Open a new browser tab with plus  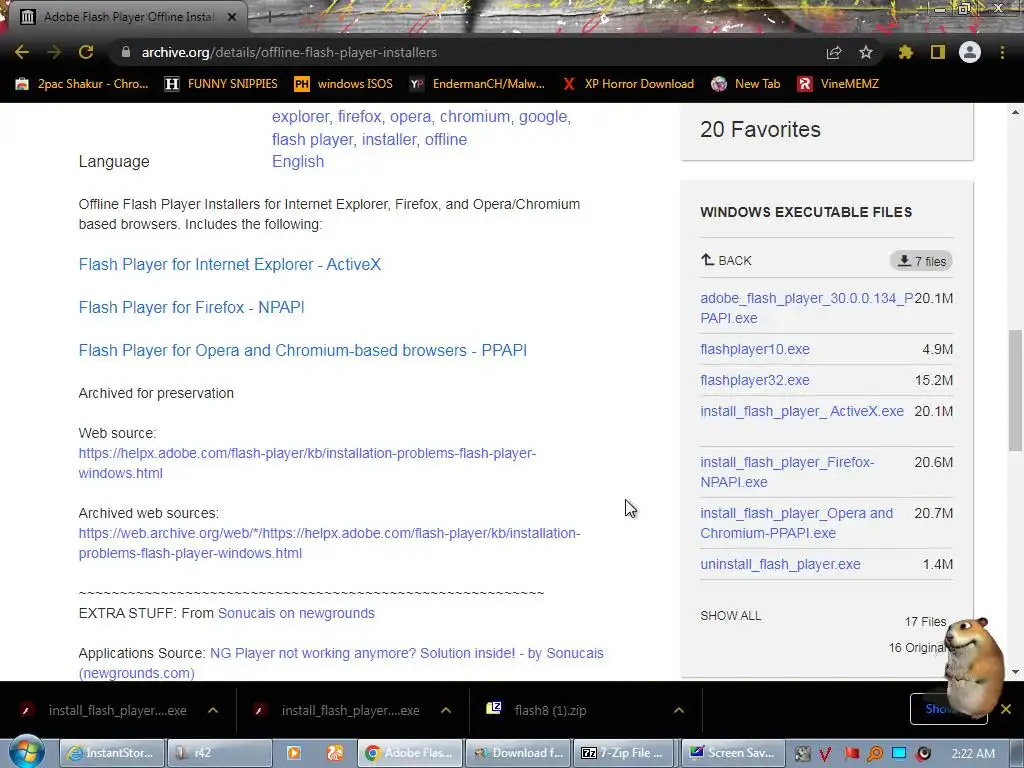[269, 17]
